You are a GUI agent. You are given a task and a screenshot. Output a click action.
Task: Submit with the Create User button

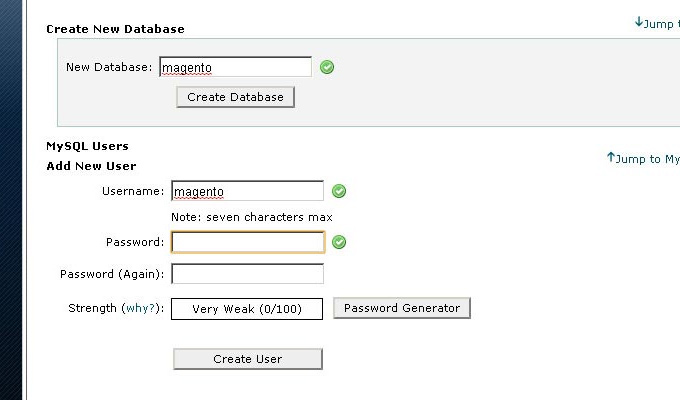coord(248,359)
